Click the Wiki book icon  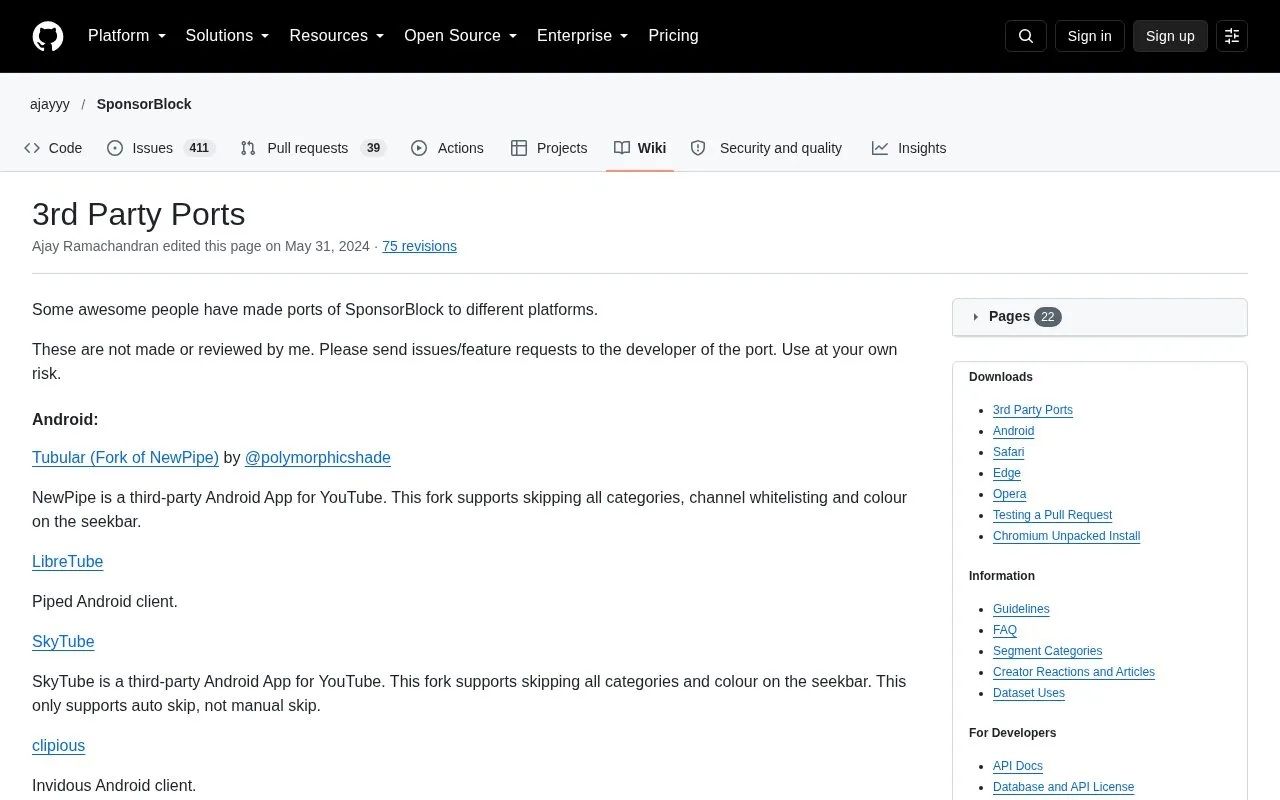(622, 148)
